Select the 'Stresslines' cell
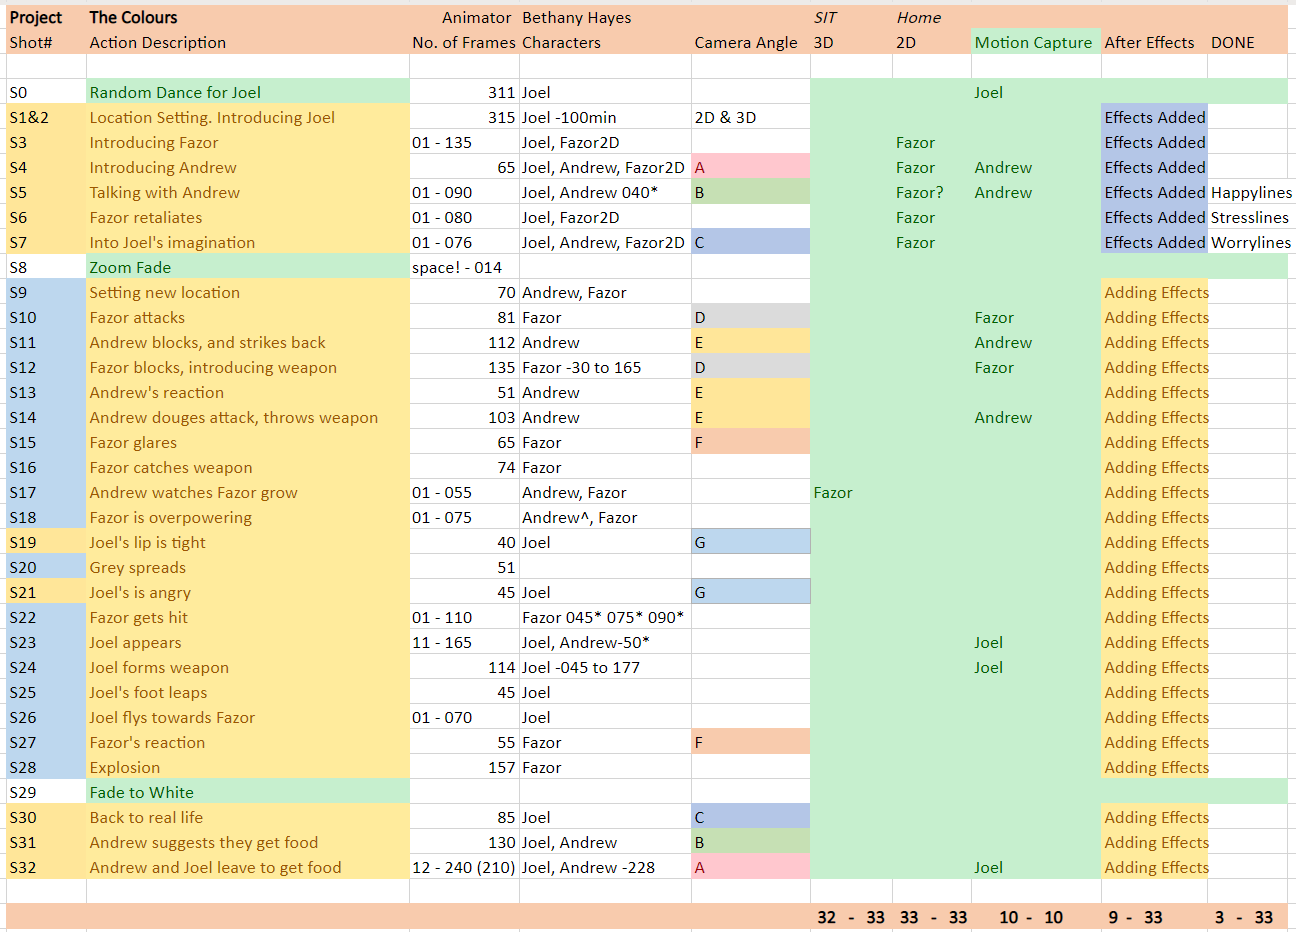Screen dimensions: 1296x932 tap(1250, 217)
